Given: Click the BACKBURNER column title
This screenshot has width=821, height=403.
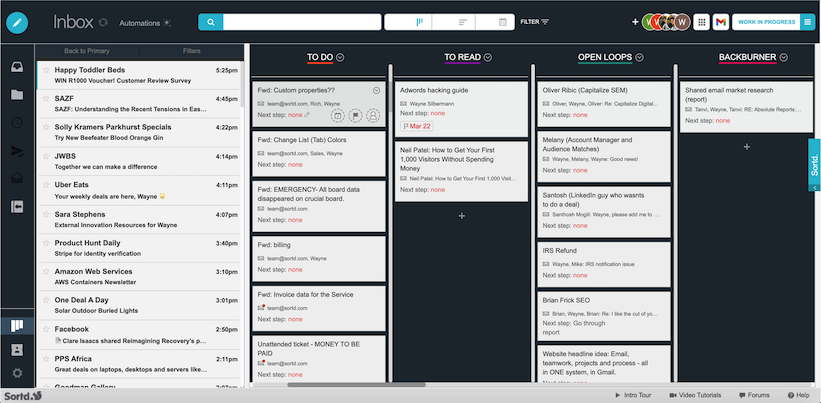Looking at the screenshot, I should tap(747, 57).
